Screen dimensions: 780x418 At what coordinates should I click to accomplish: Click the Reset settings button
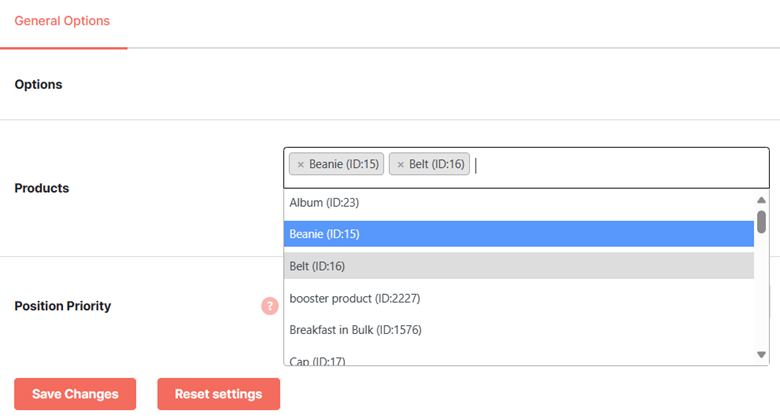point(219,394)
